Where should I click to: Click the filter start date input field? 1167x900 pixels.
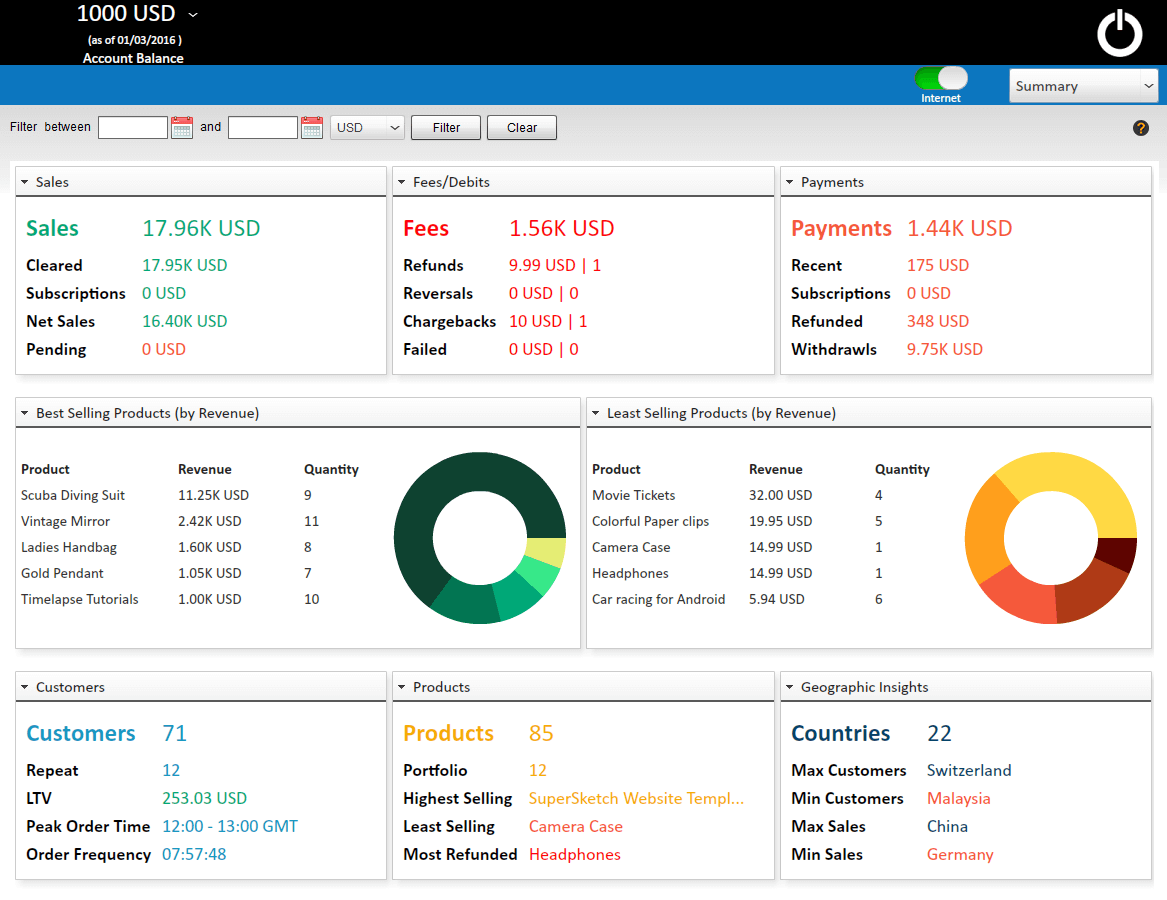tap(133, 127)
